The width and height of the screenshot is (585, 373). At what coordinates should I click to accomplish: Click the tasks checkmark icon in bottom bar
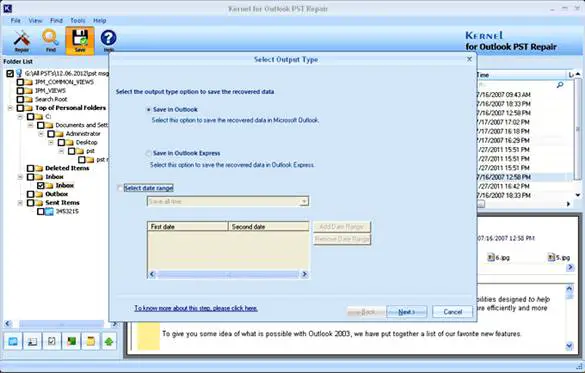coord(52,341)
